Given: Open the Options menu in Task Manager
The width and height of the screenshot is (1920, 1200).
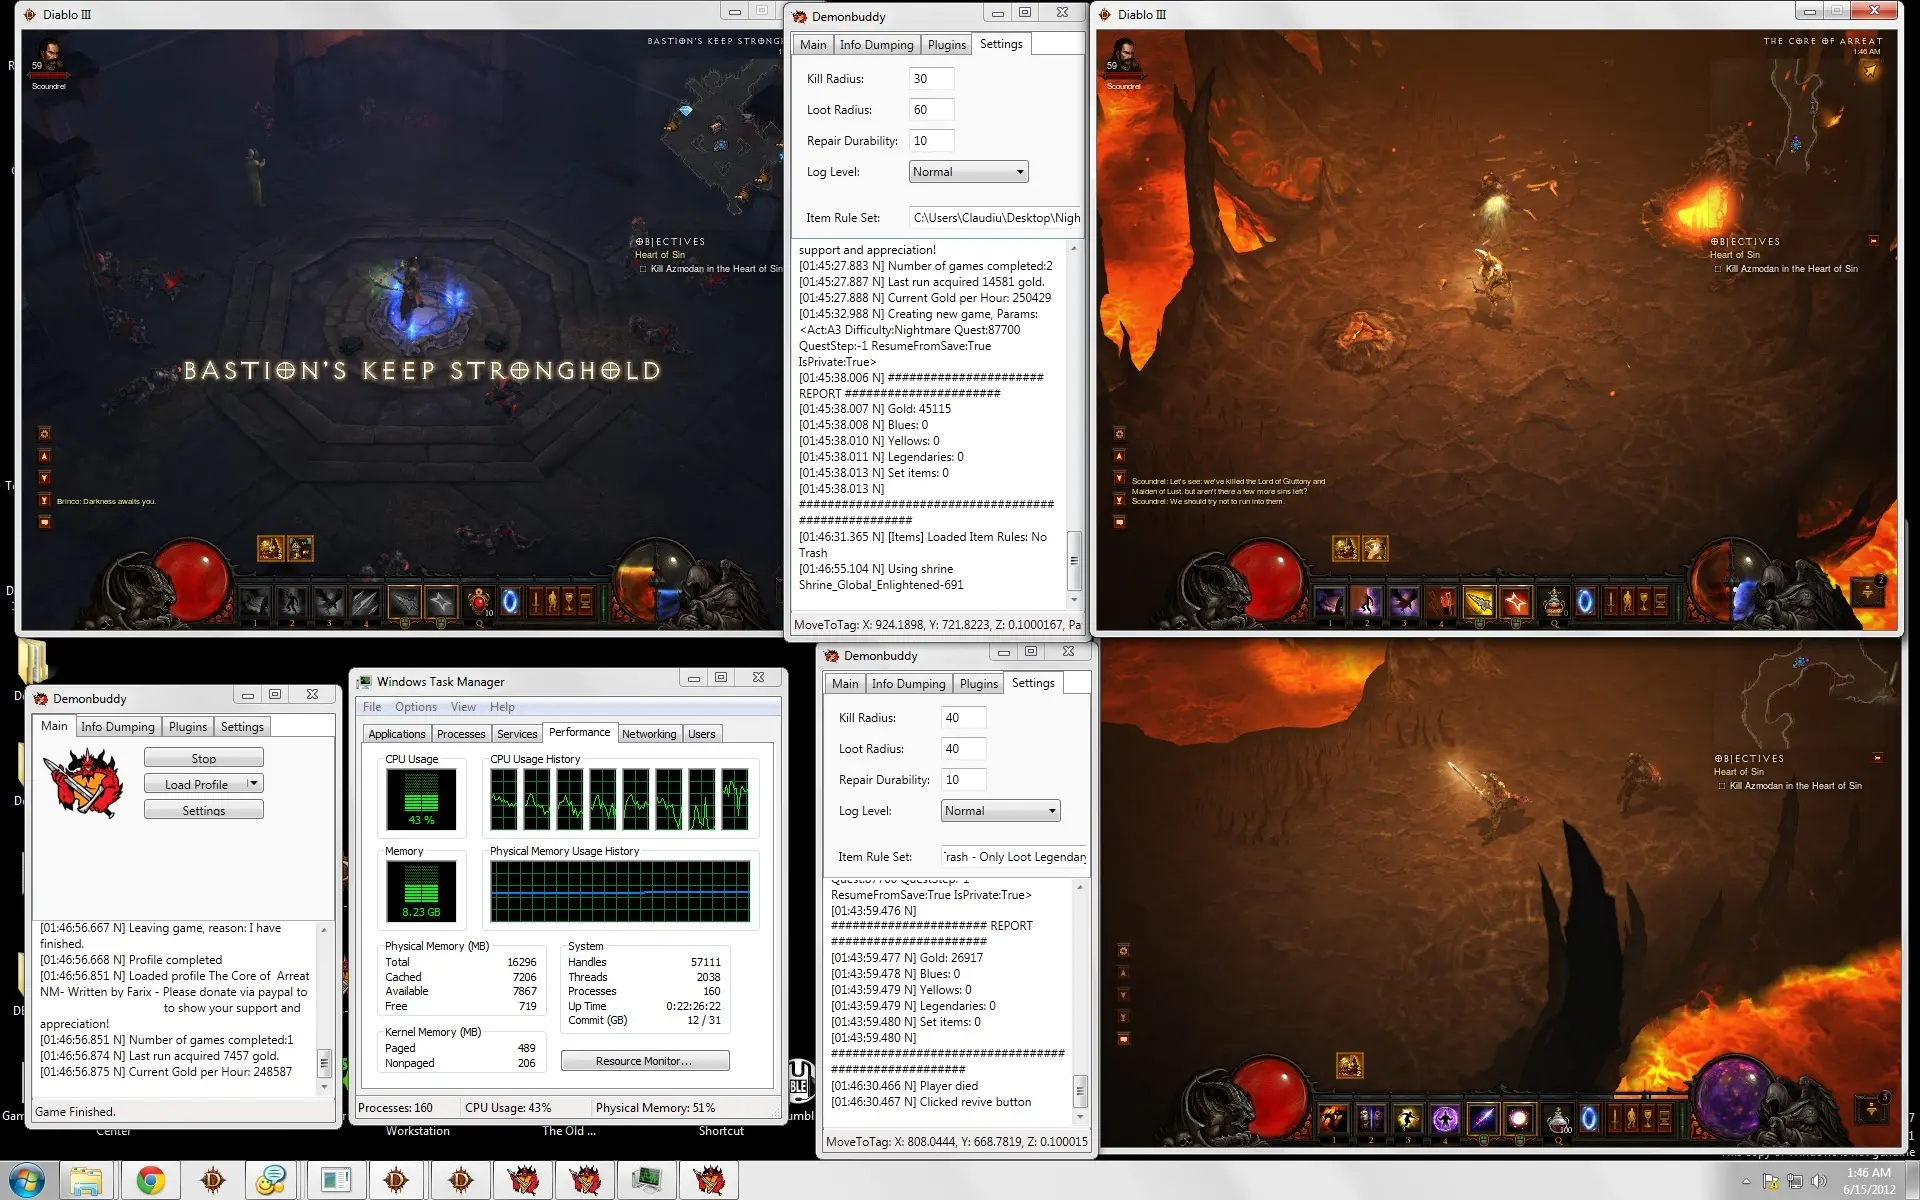Looking at the screenshot, I should click(416, 707).
